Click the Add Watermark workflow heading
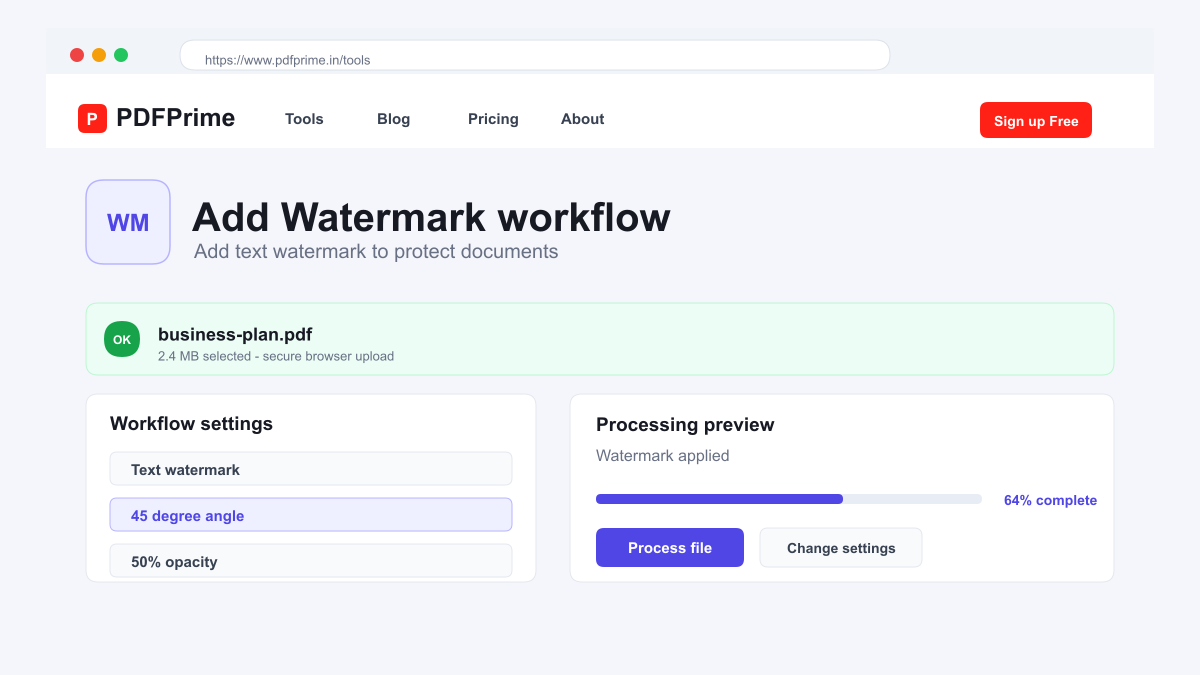The width and height of the screenshot is (1200, 675). 431,217
